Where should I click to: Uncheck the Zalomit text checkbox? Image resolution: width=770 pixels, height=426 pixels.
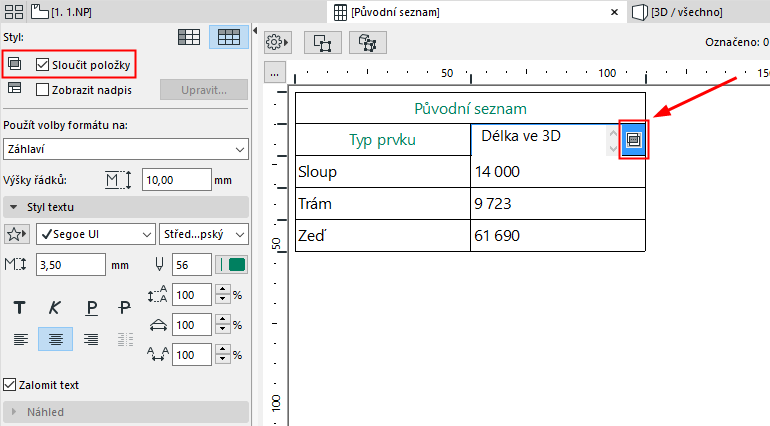pos(10,384)
